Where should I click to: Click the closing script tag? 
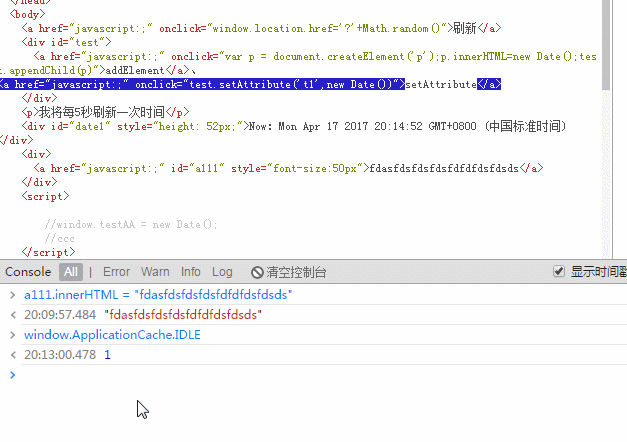click(48, 252)
